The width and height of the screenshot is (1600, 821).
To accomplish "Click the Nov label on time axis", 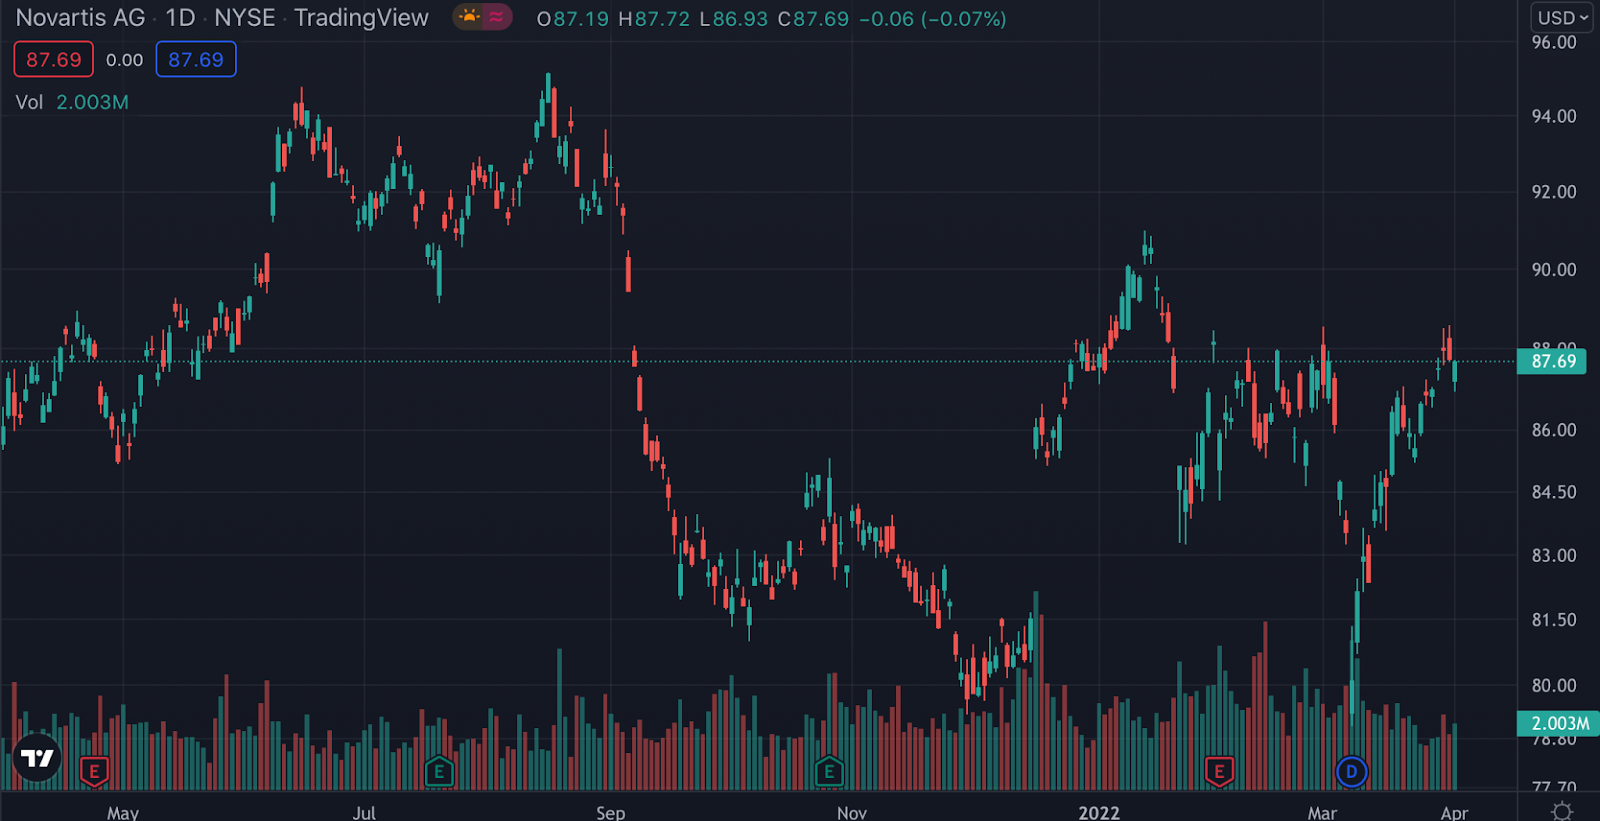I will (852, 812).
